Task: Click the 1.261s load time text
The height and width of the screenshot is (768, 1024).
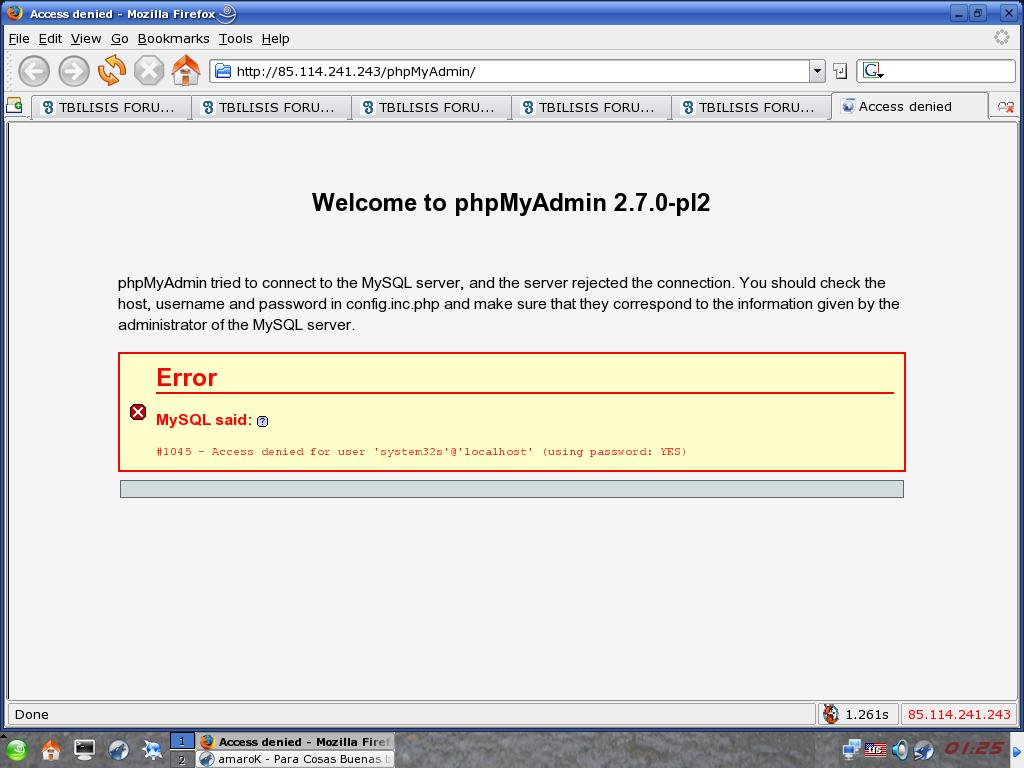Action: tap(867, 714)
